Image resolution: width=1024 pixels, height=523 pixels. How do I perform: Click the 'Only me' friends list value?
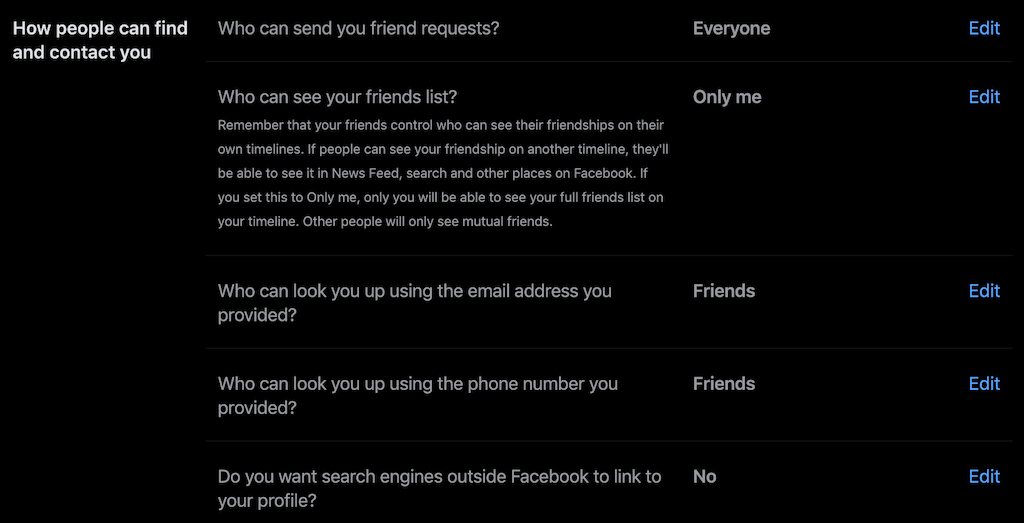pos(727,97)
